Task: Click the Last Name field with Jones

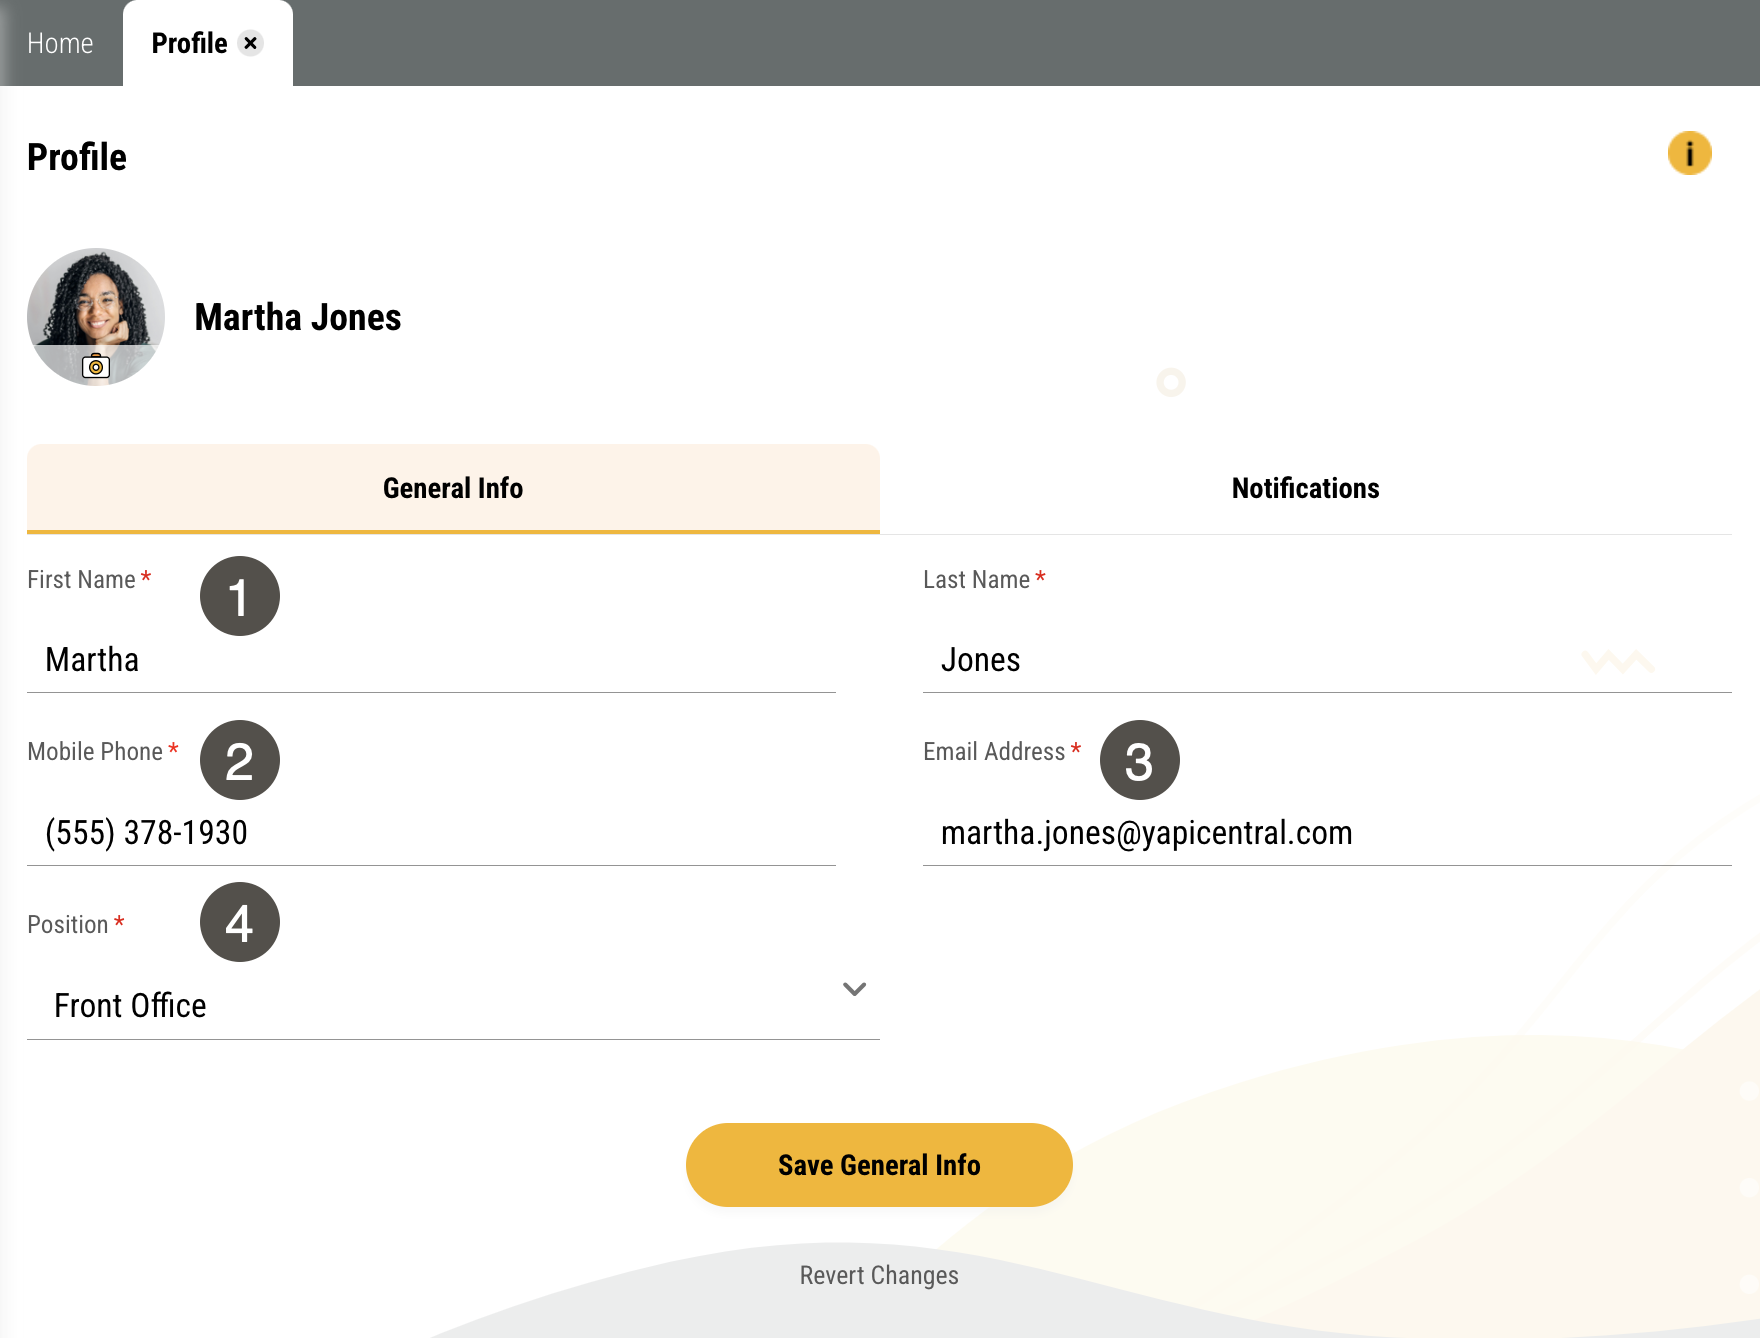Action: pos(1327,660)
